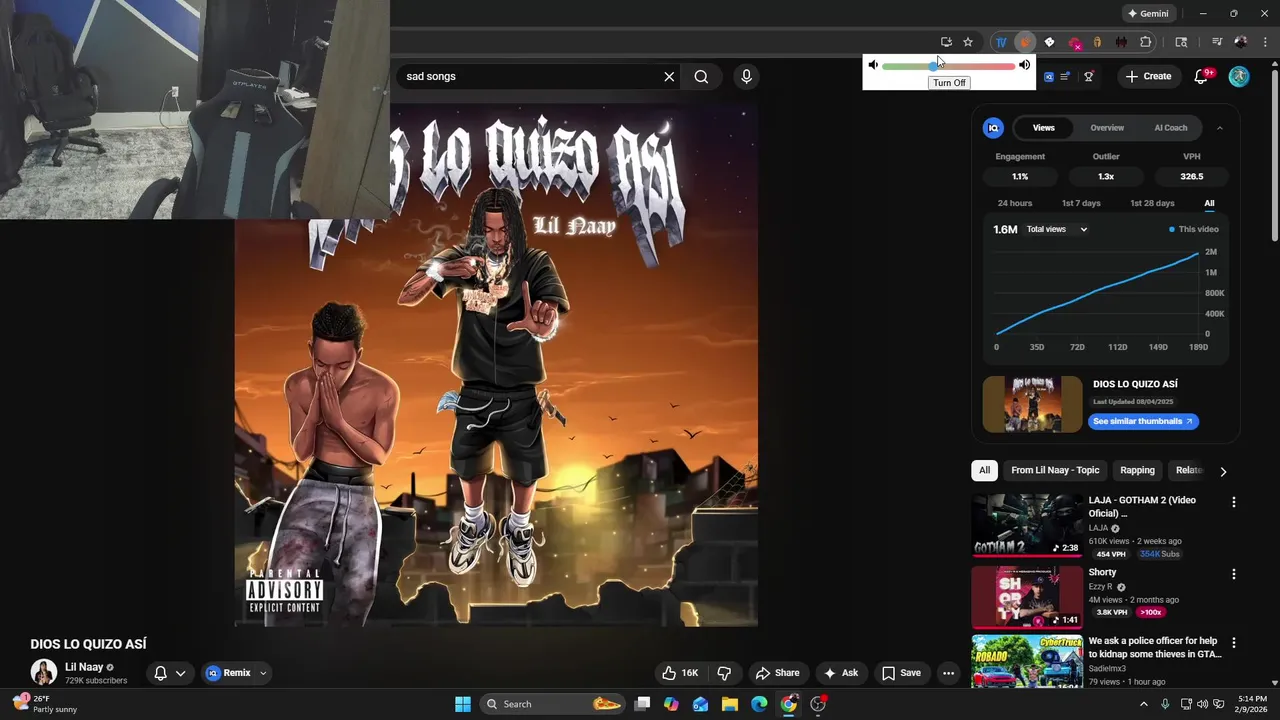Image resolution: width=1280 pixels, height=720 pixels.
Task: Open the list icon next to IQ badge
Action: (1065, 77)
